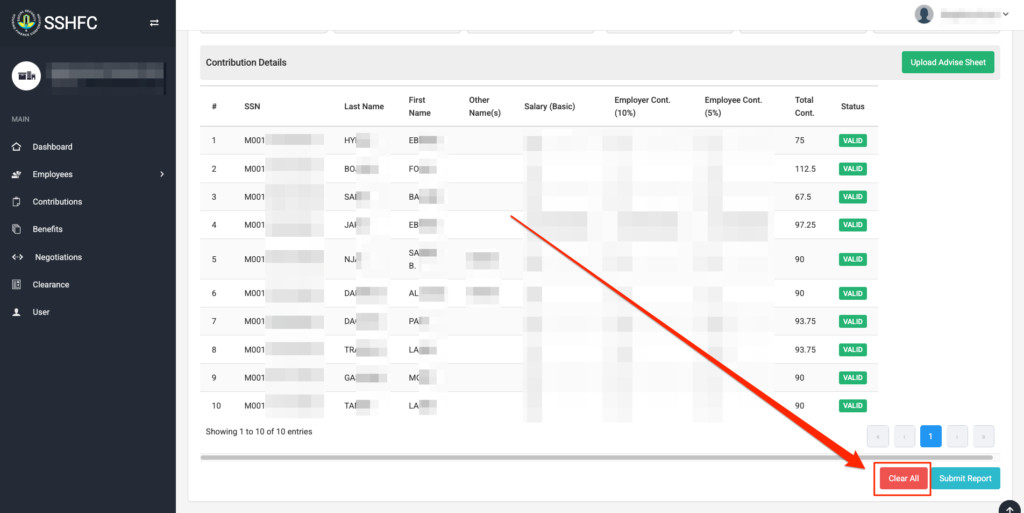Go to the next page in pagination
Viewport: 1024px width, 513px height.
(x=957, y=436)
